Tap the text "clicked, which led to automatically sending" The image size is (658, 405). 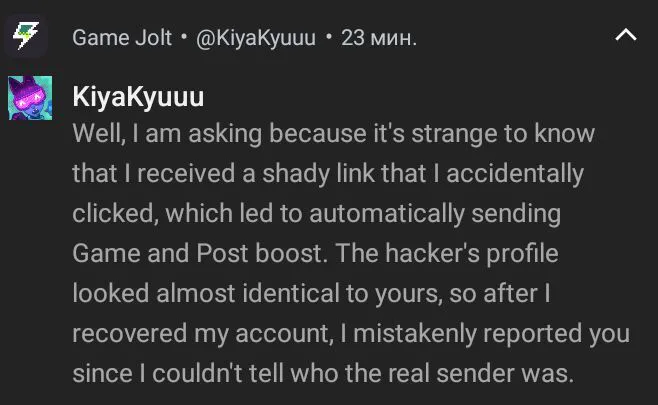(x=316, y=213)
